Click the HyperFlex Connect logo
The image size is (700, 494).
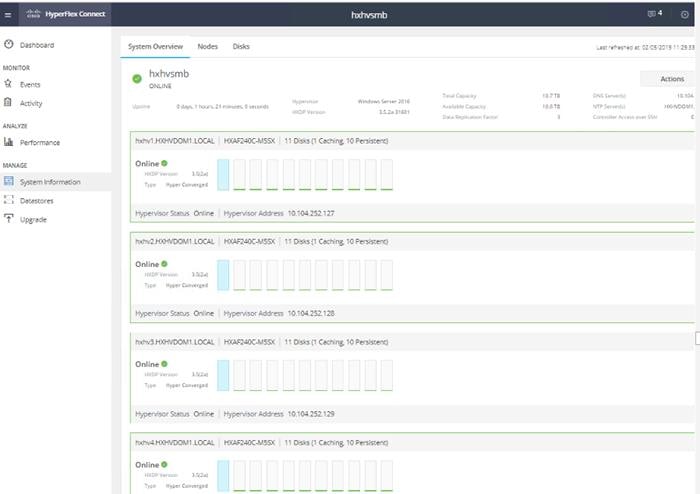click(x=66, y=14)
